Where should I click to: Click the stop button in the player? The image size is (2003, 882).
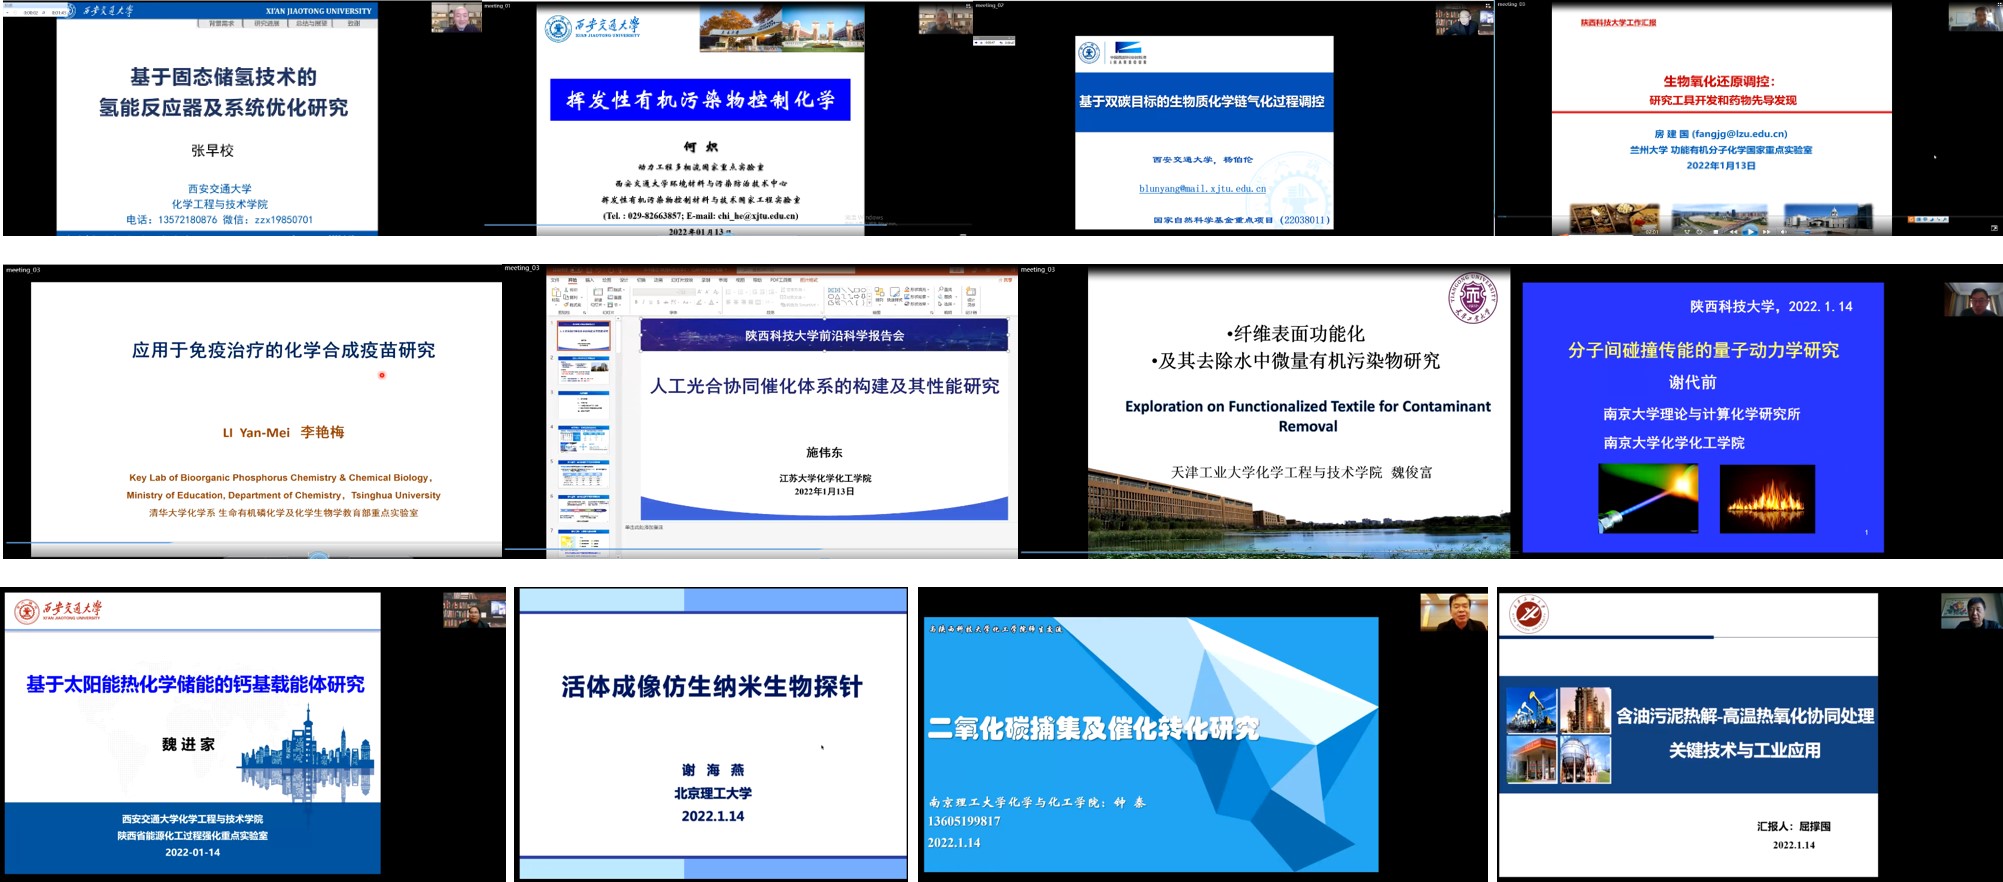(1716, 231)
